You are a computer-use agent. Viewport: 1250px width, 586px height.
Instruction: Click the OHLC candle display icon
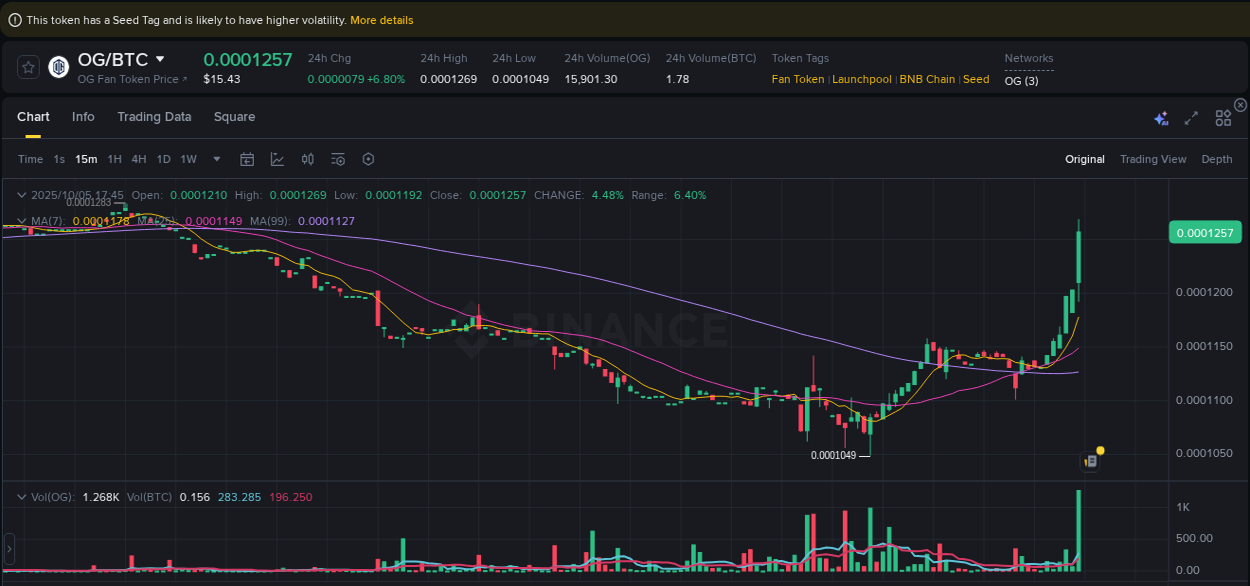point(308,158)
